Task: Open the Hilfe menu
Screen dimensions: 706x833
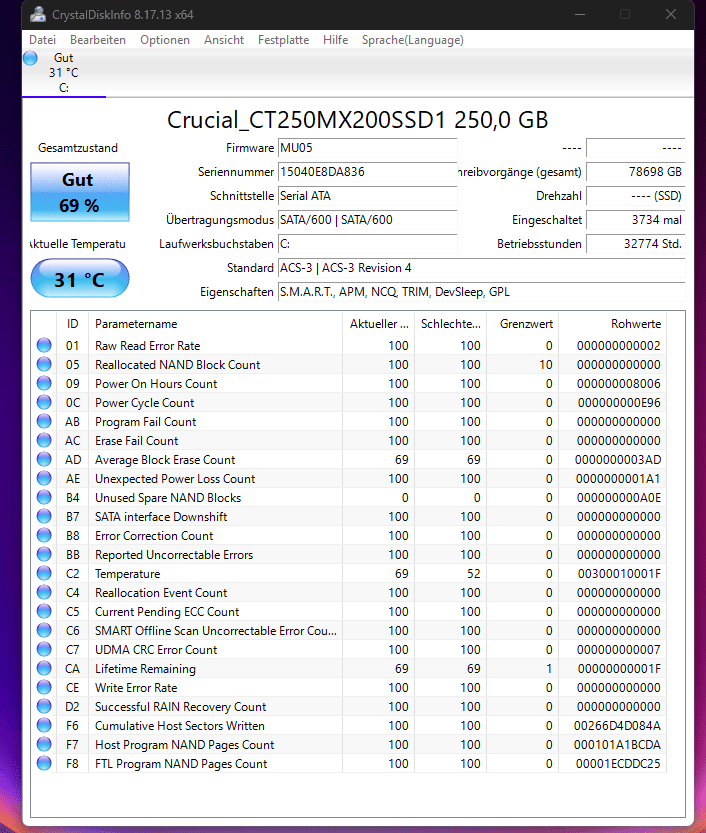Action: coord(335,40)
